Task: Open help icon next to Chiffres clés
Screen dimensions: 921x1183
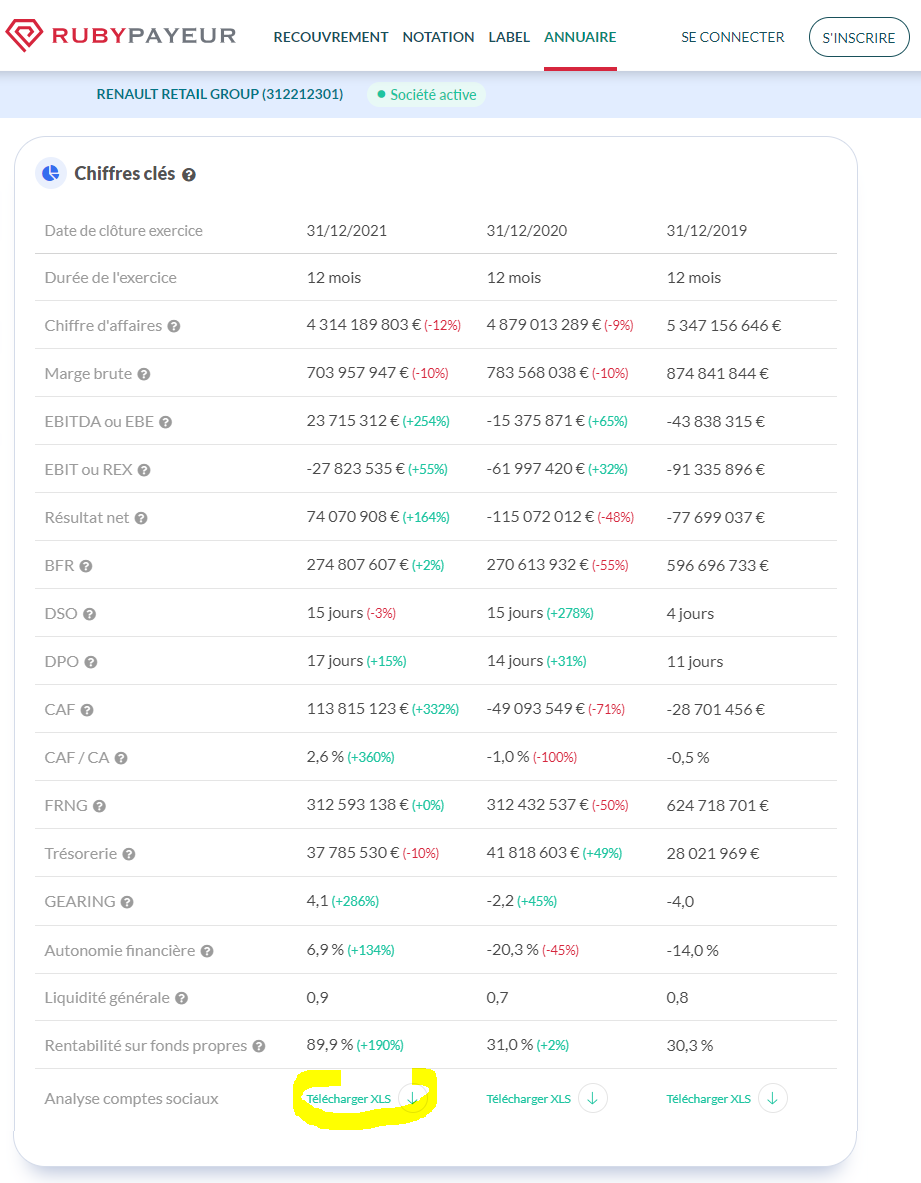Action: [x=189, y=174]
